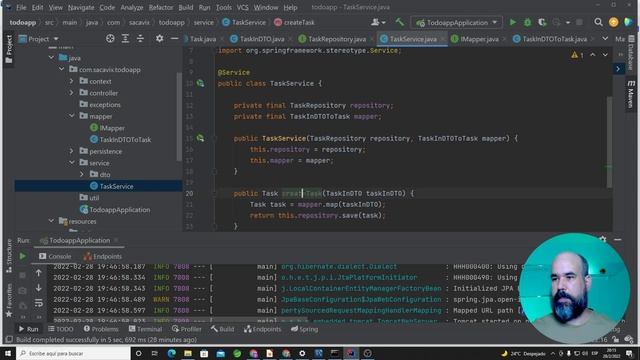Open Project panel settings gear
This screenshot has width=640, height=360.
point(160,39)
